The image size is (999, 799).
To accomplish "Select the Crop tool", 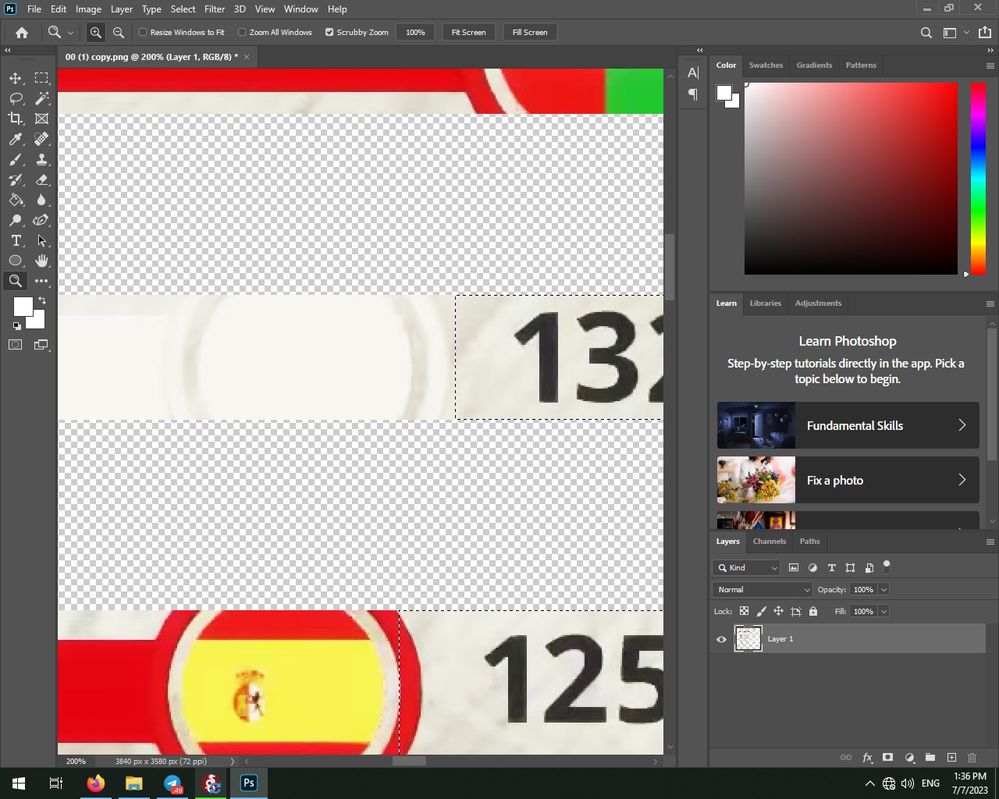I will [x=15, y=119].
